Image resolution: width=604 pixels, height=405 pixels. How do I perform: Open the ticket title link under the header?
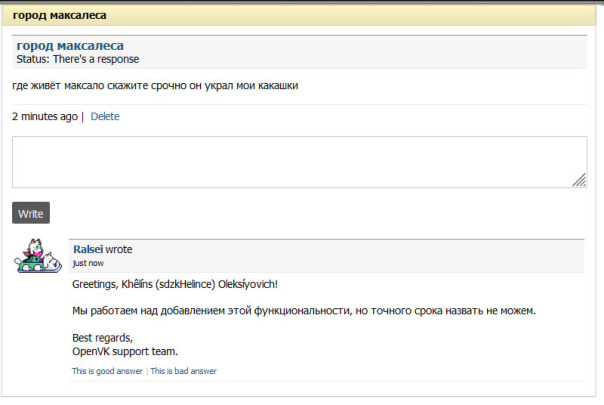70,45
